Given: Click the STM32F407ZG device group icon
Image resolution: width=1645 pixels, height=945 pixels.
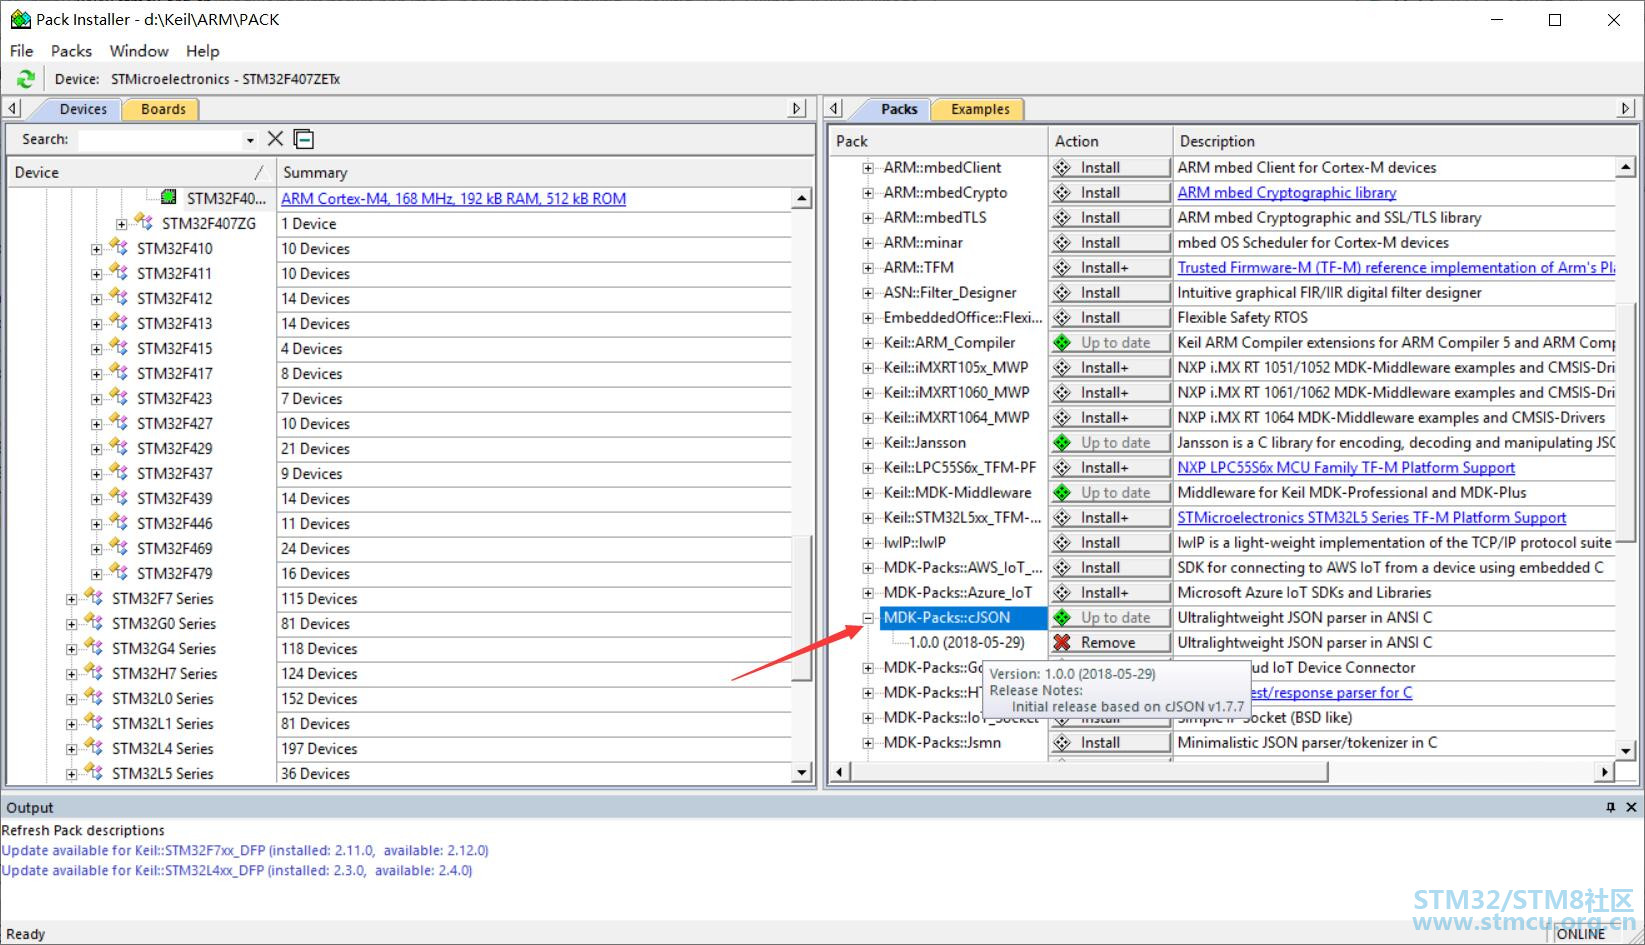Looking at the screenshot, I should [x=144, y=222].
